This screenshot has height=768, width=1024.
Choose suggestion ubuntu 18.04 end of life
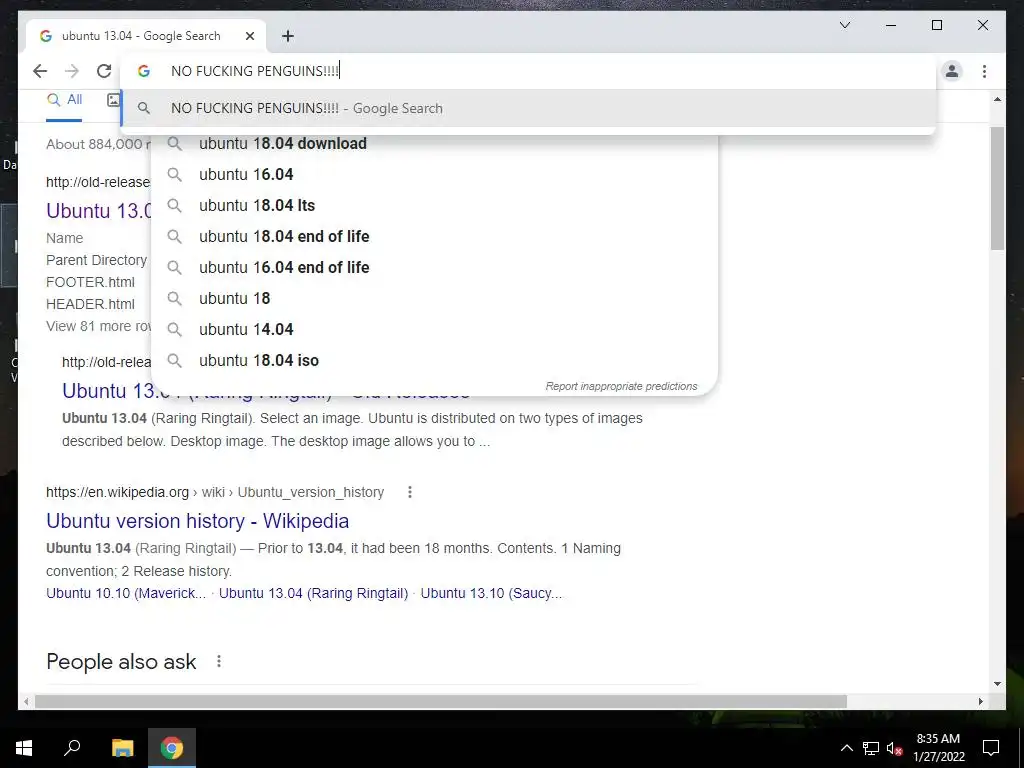click(x=434, y=236)
